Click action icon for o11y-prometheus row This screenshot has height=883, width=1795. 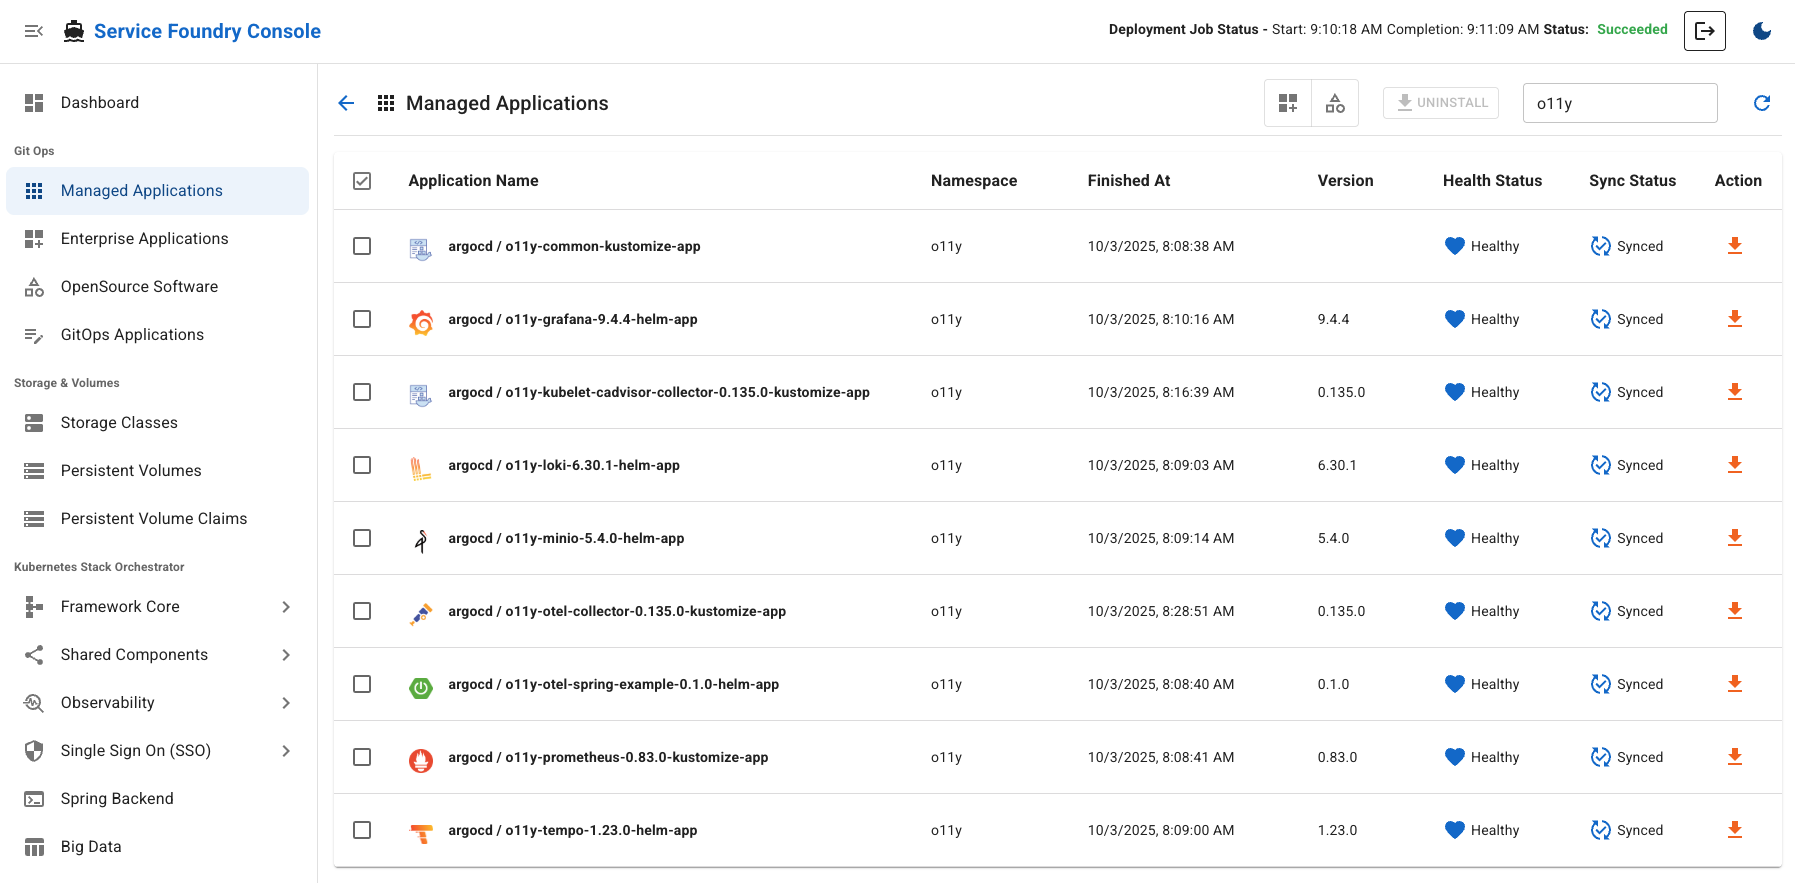(x=1735, y=757)
